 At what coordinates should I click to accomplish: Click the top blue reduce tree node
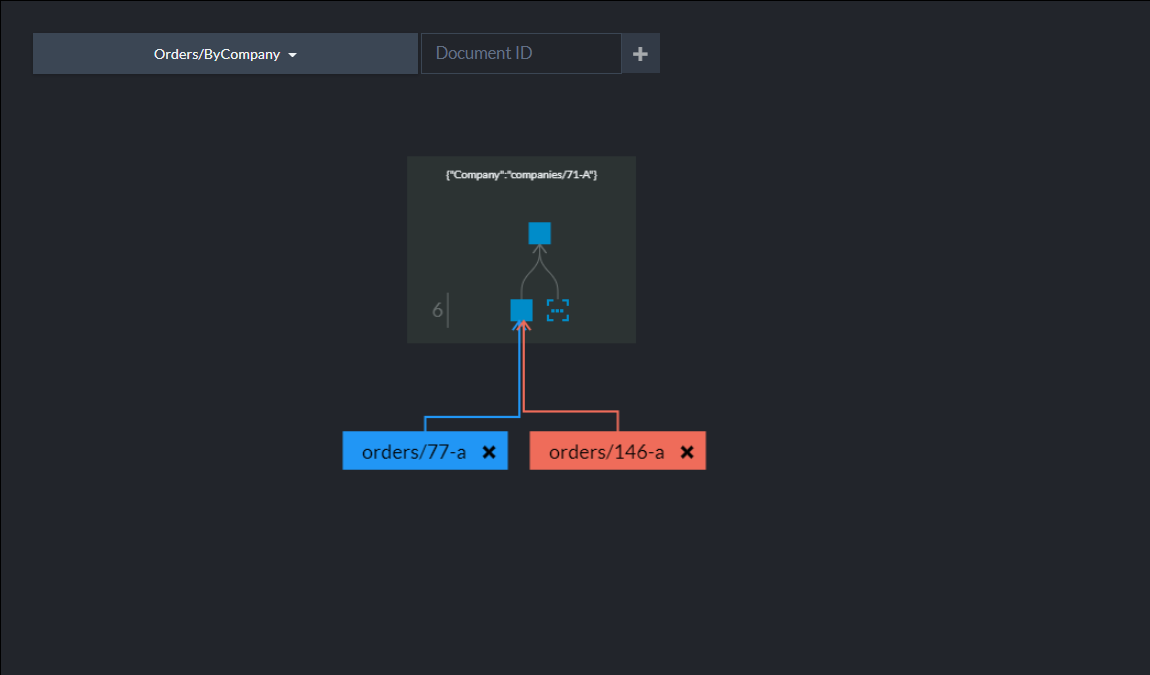click(540, 233)
